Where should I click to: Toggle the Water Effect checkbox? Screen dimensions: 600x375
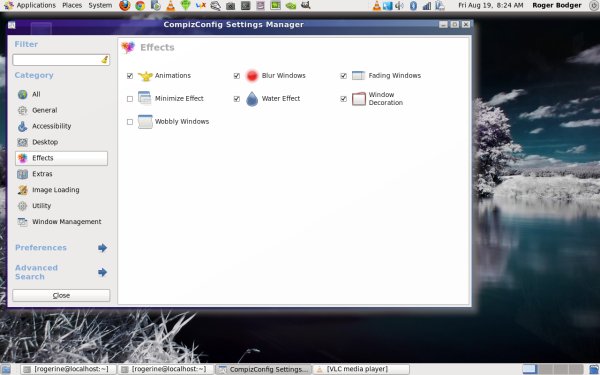click(236, 99)
